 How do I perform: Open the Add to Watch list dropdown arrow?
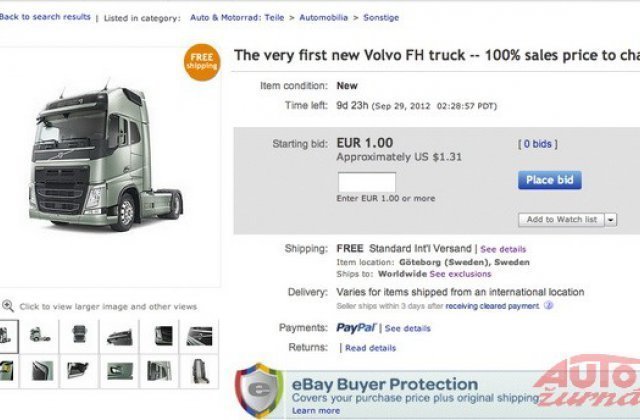point(610,219)
